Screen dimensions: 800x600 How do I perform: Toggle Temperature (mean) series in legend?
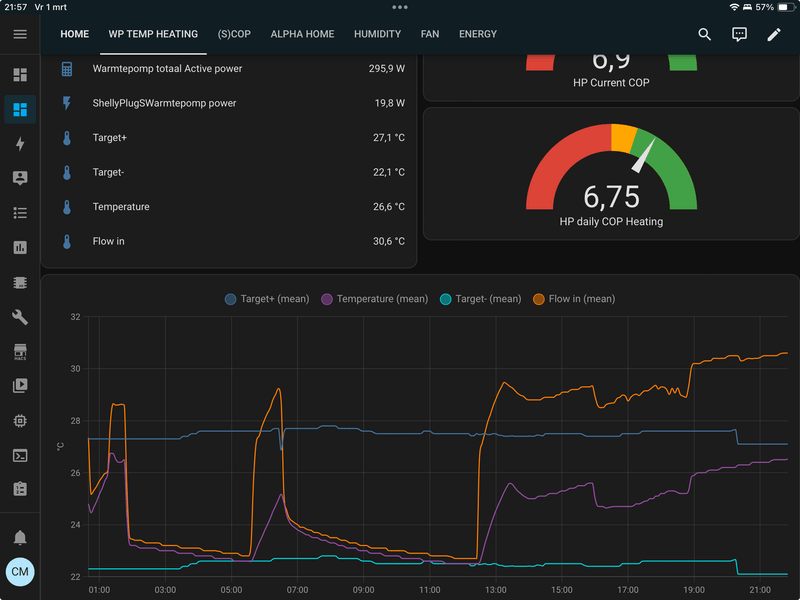375,299
